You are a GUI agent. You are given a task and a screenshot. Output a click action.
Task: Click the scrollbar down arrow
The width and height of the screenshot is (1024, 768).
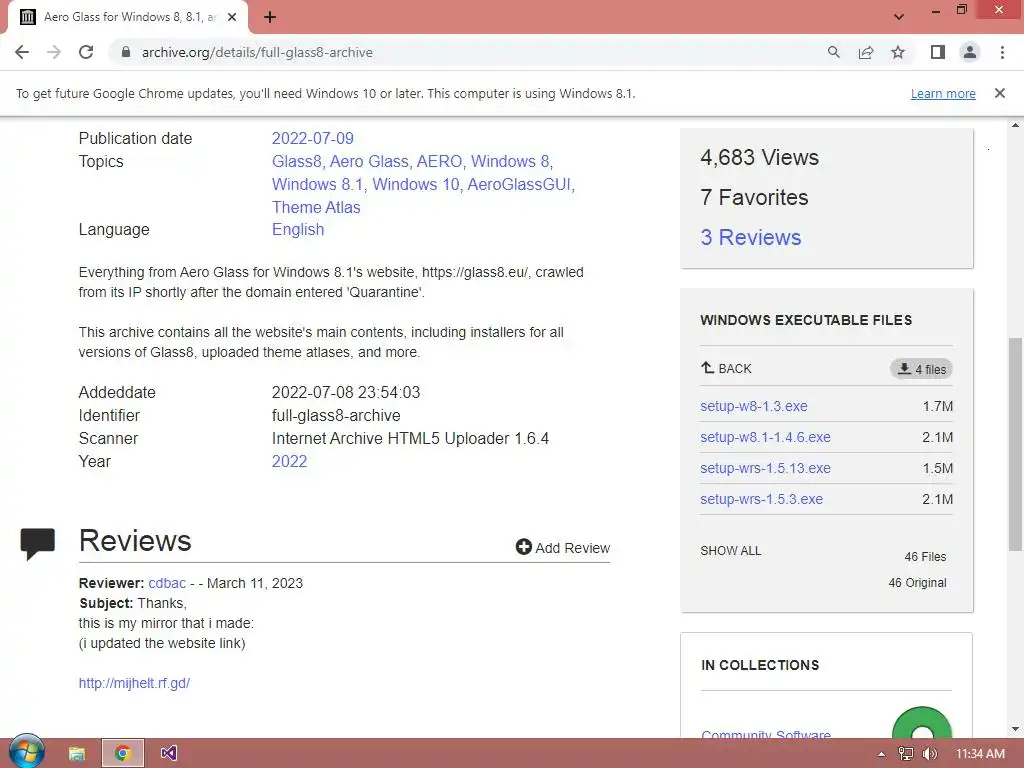pyautogui.click(x=1016, y=729)
